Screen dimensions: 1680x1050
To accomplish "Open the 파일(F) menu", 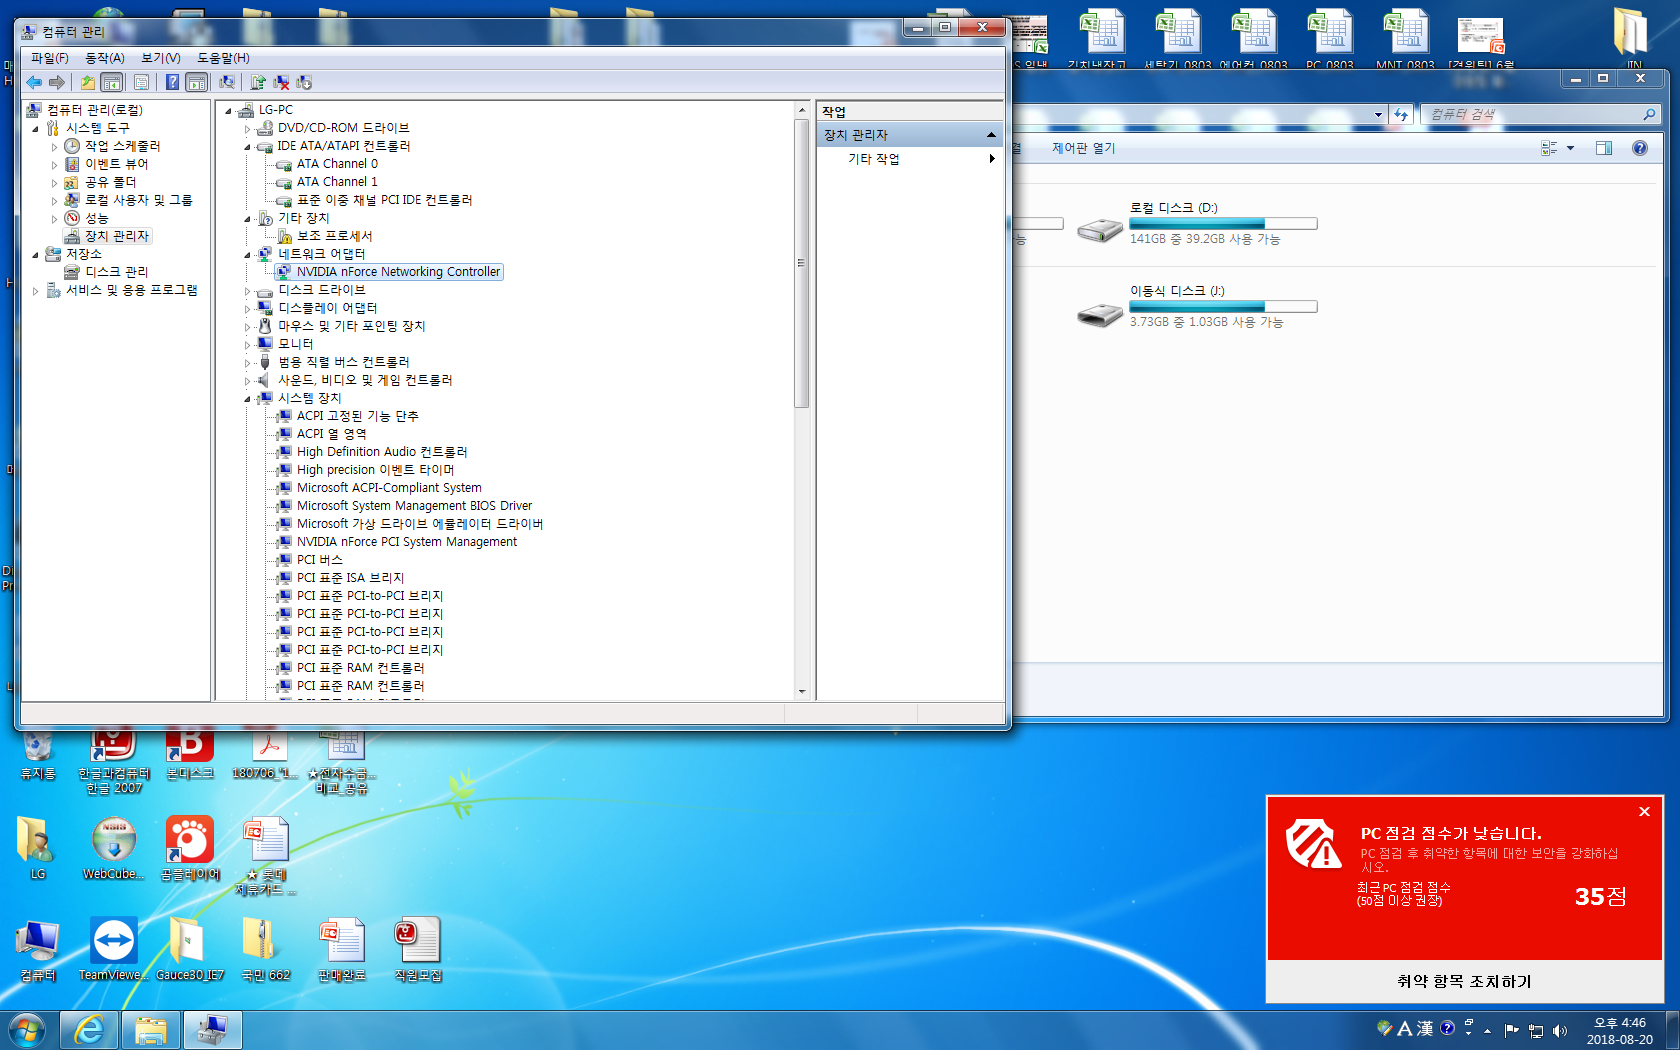I will [50, 58].
